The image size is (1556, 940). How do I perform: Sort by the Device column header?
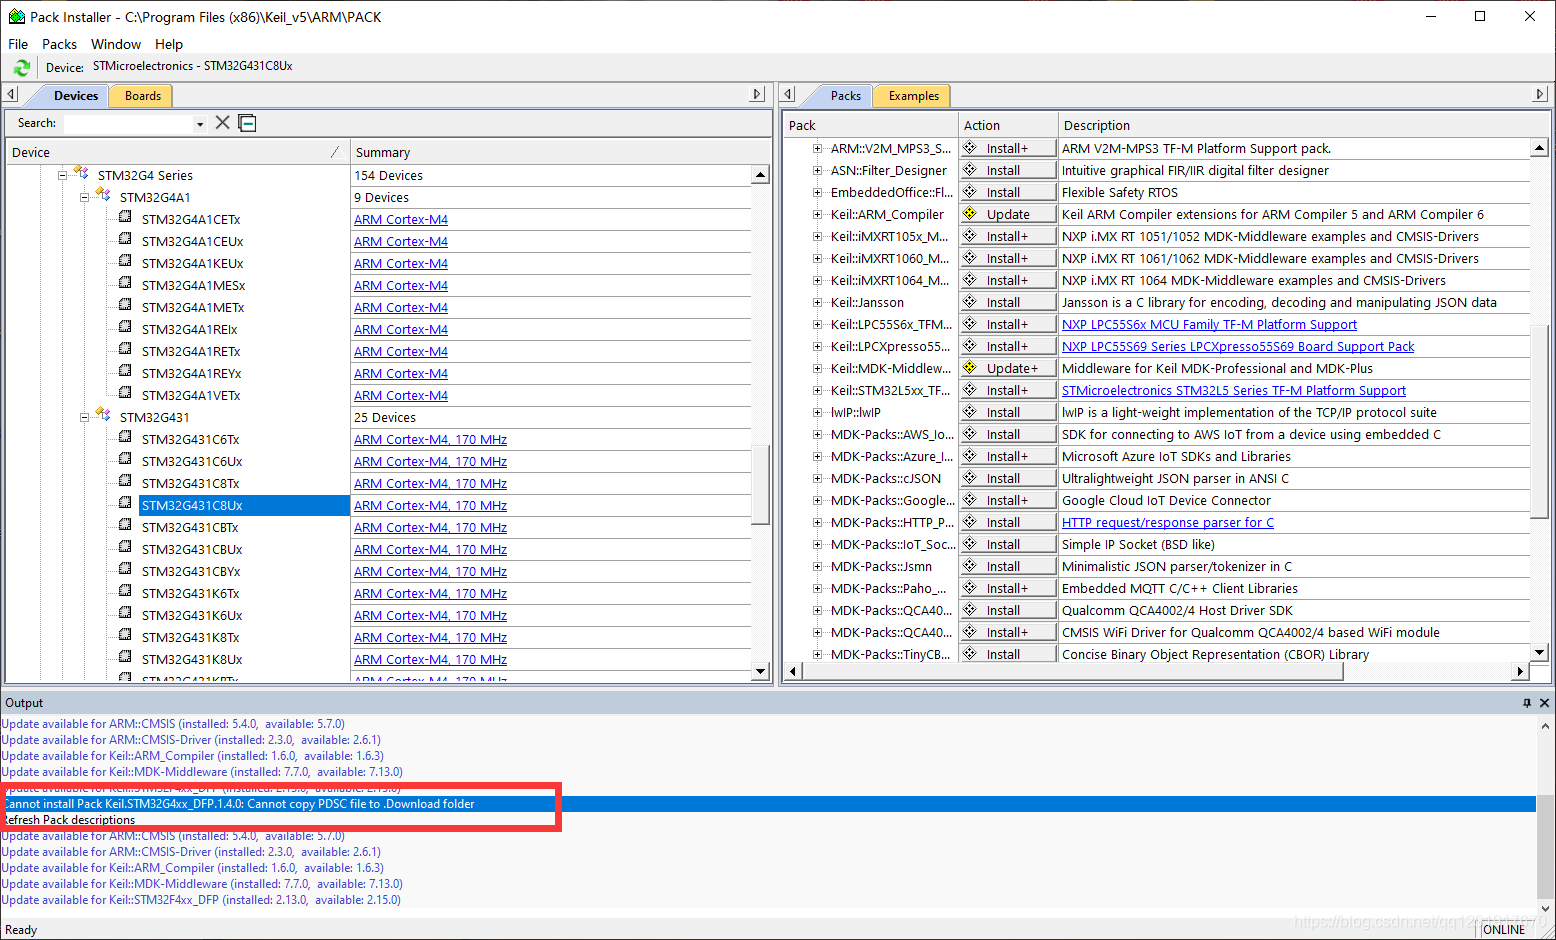(x=177, y=152)
